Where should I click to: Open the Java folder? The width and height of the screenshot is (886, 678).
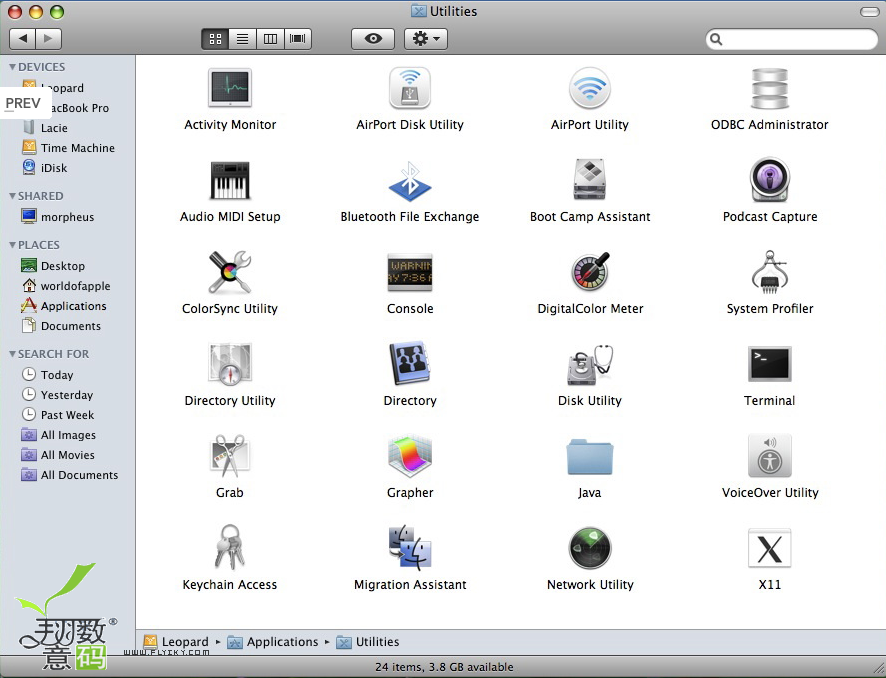click(589, 457)
